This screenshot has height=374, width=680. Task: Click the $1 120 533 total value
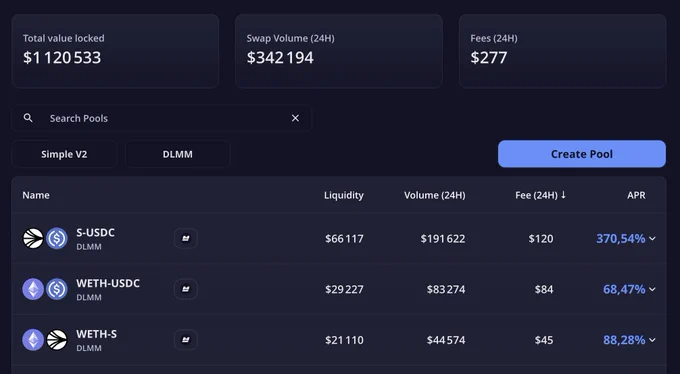pos(62,58)
